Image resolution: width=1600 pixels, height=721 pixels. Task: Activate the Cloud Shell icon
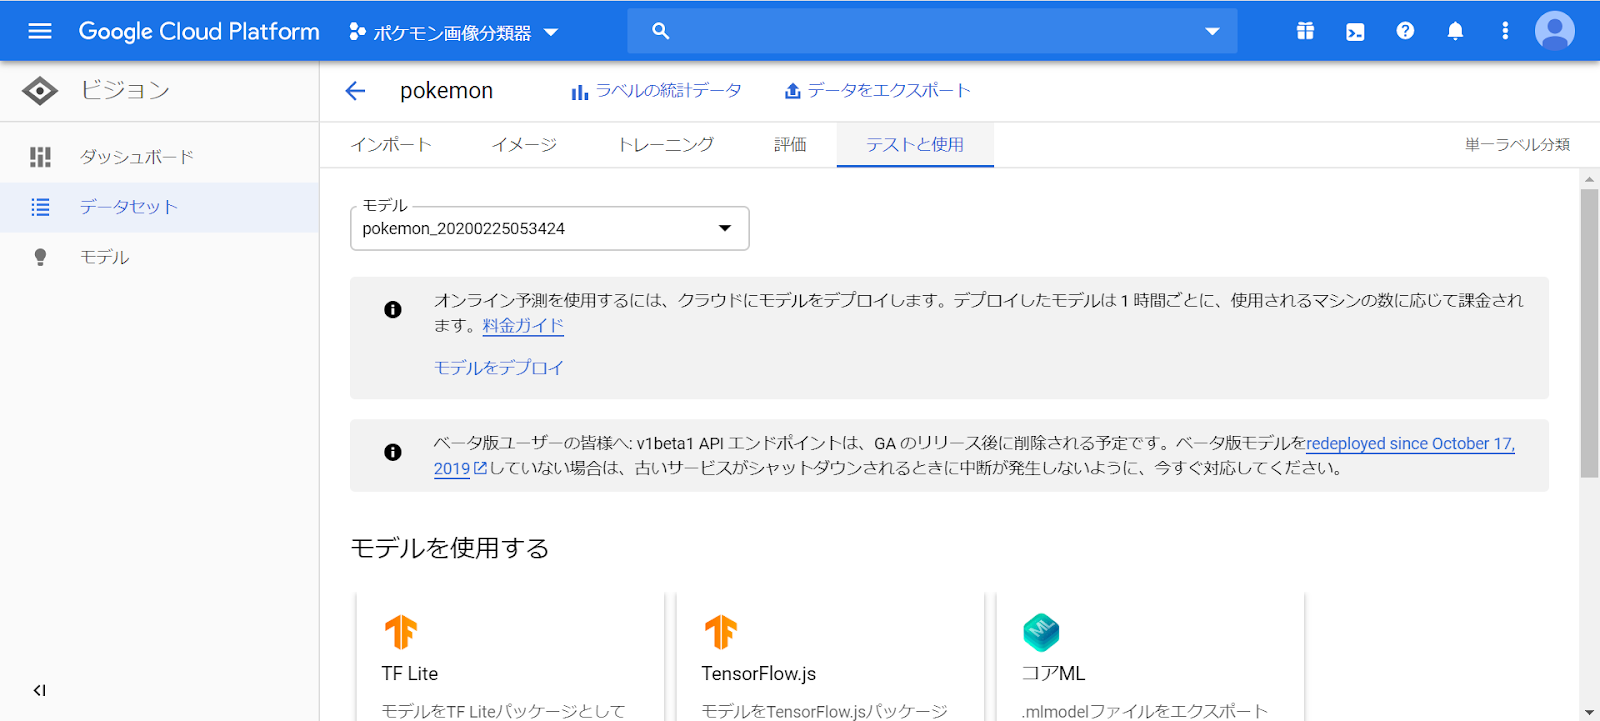point(1355,32)
